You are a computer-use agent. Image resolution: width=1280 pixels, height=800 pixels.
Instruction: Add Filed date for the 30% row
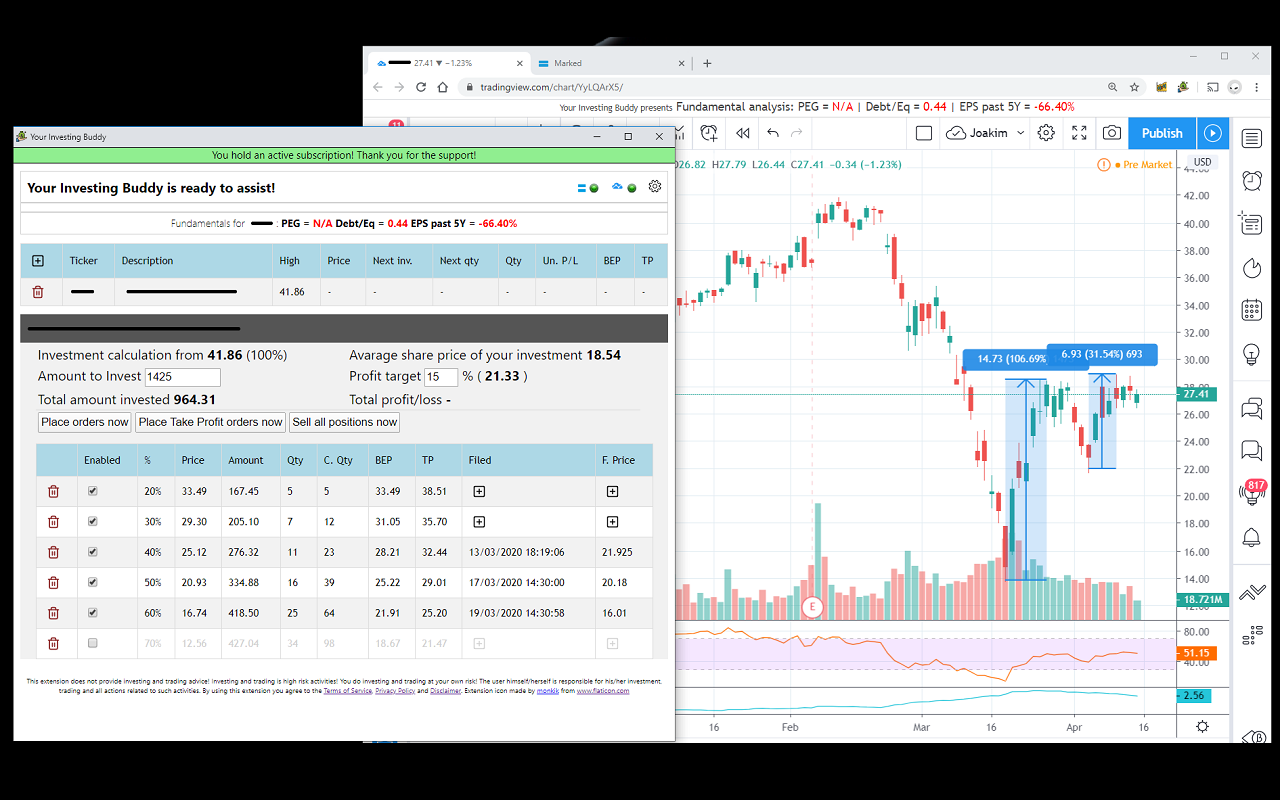[x=479, y=522]
